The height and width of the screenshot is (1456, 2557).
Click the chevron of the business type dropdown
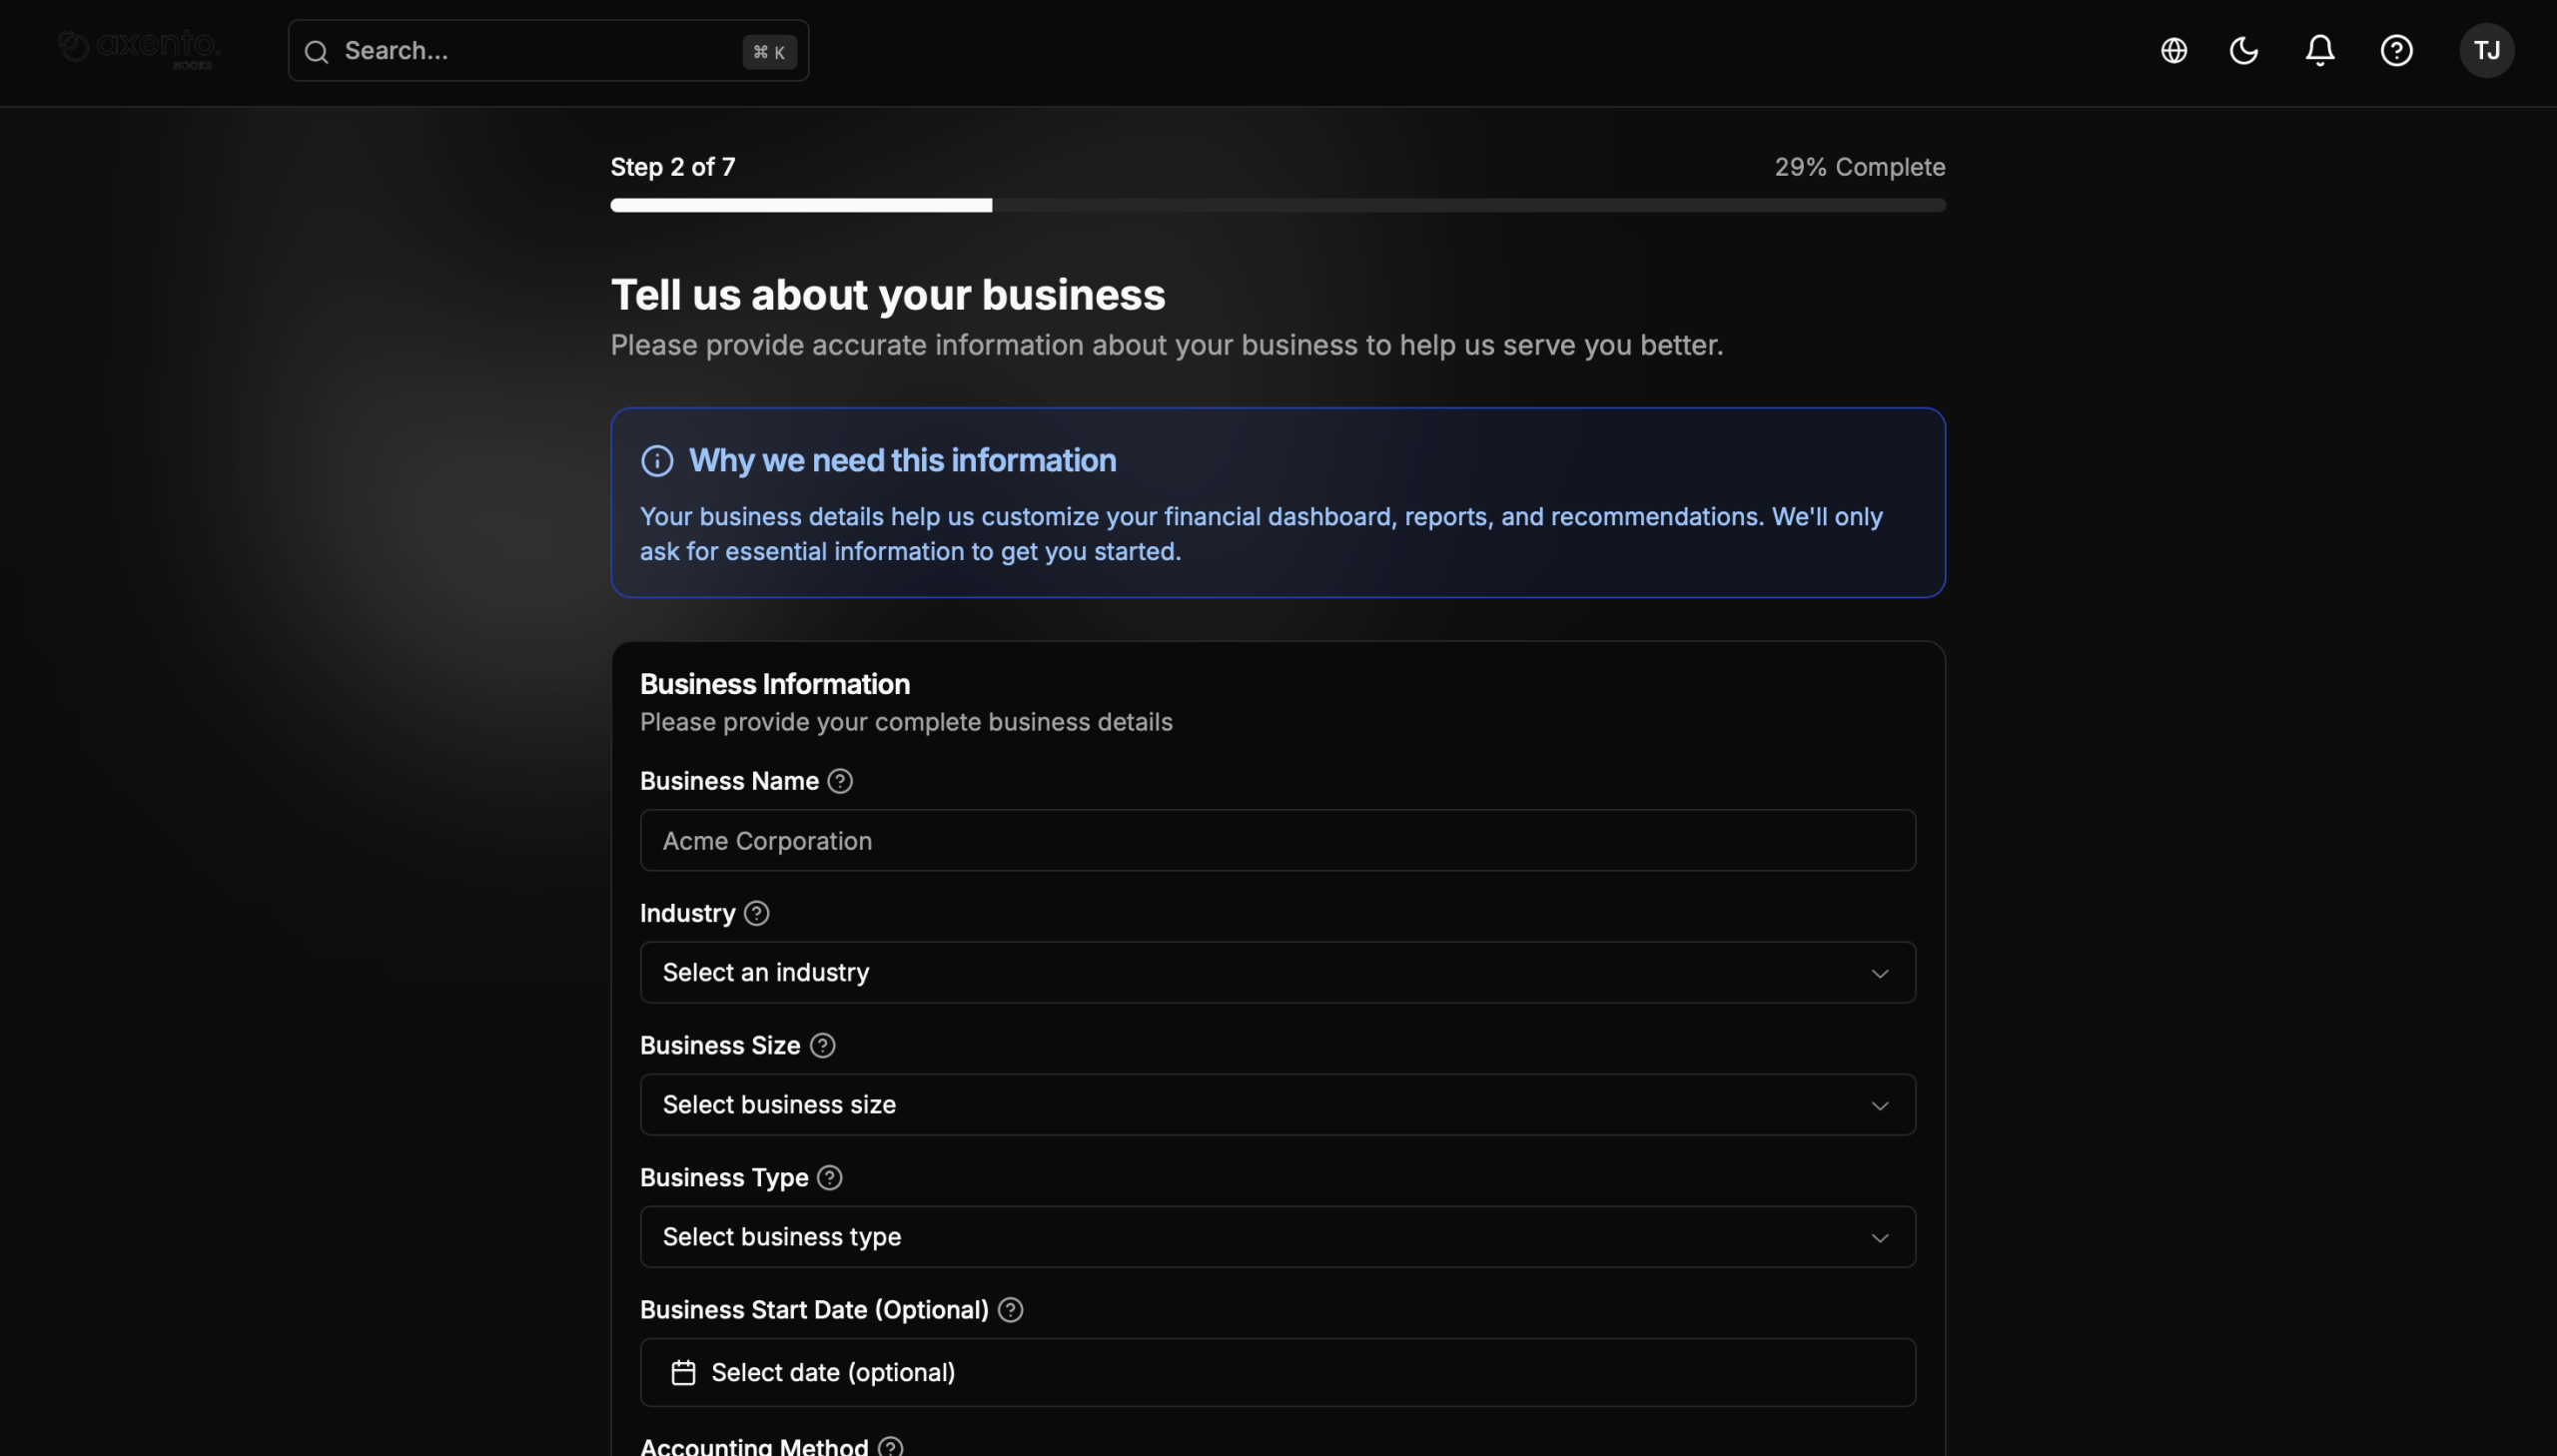click(x=1879, y=1237)
